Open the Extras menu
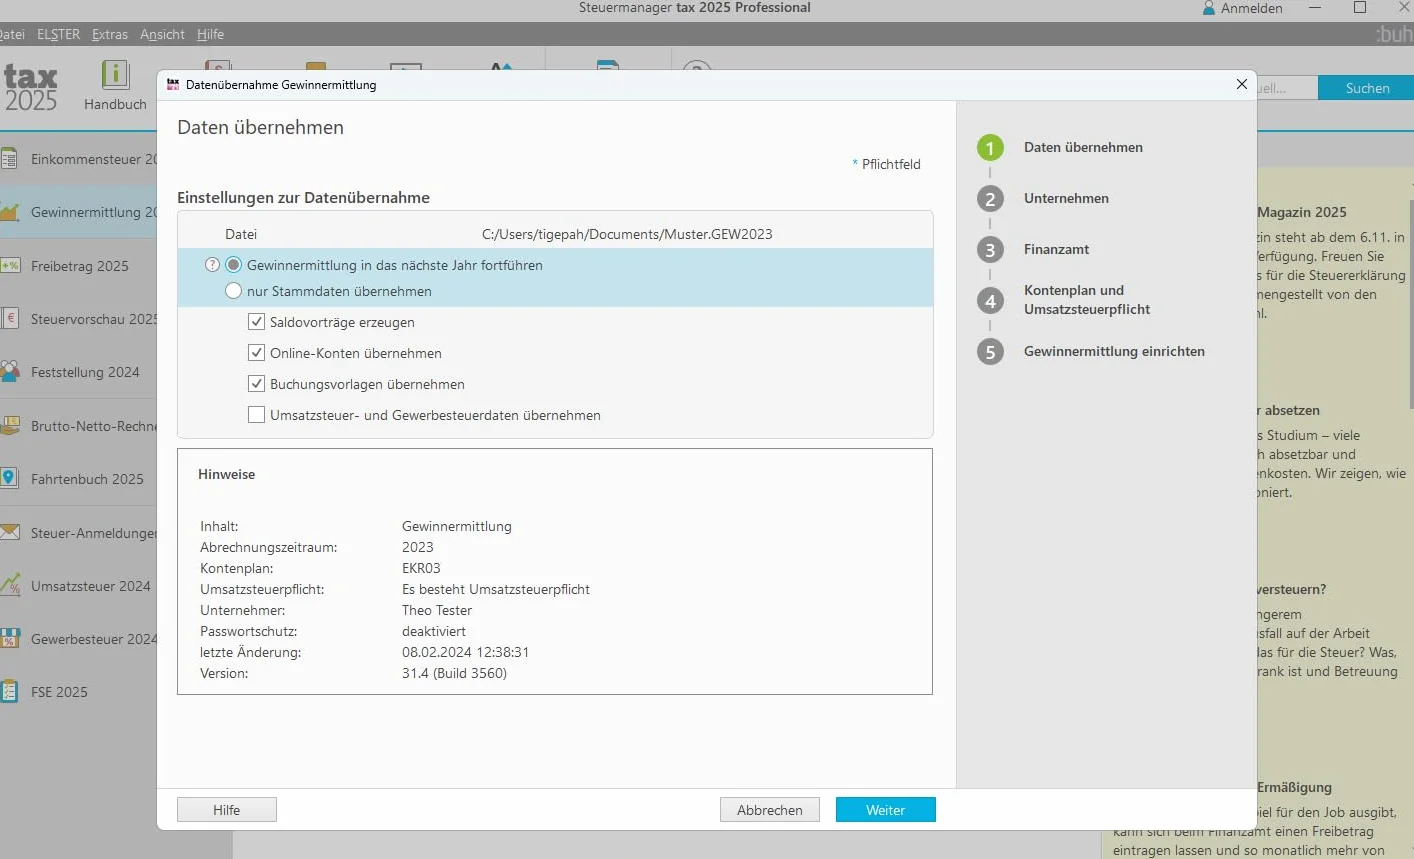The width and height of the screenshot is (1414, 859). [x=110, y=34]
